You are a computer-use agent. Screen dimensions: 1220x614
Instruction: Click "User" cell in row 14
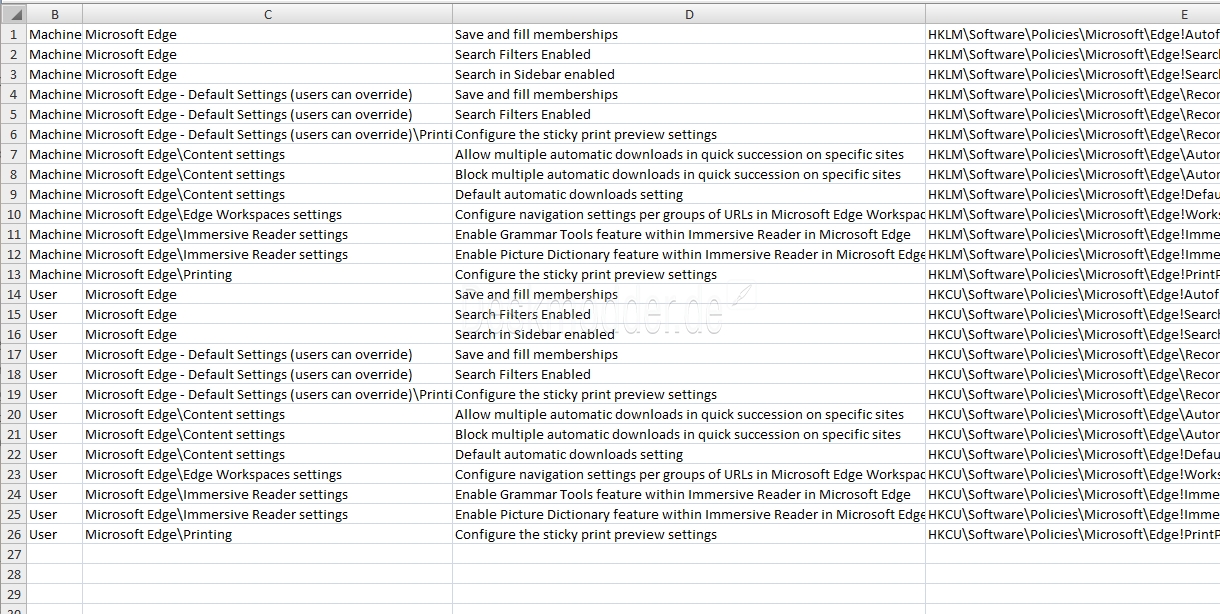[54, 294]
